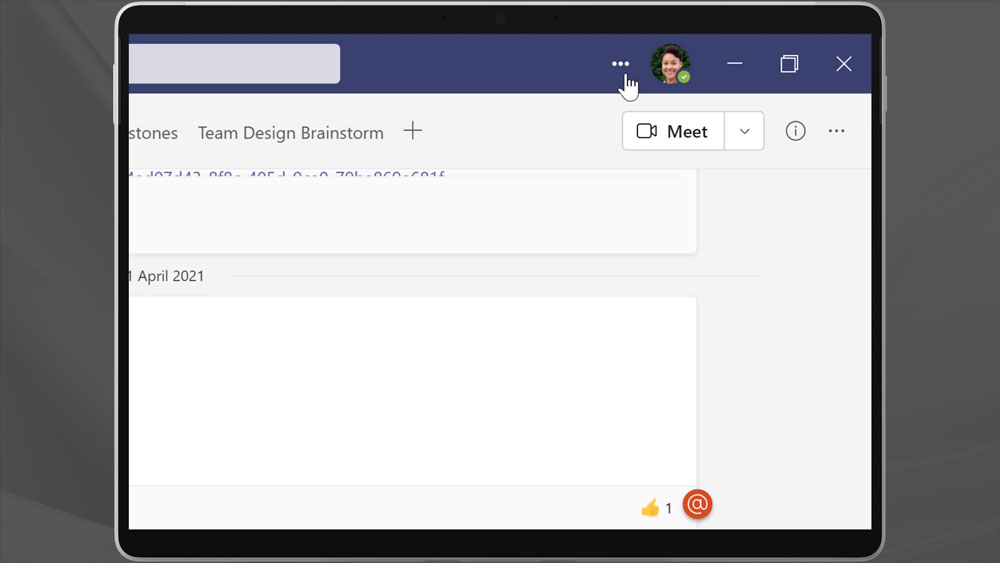This screenshot has width=1000, height=563.
Task: Select the partially visible Milestones tab
Action: click(x=153, y=133)
